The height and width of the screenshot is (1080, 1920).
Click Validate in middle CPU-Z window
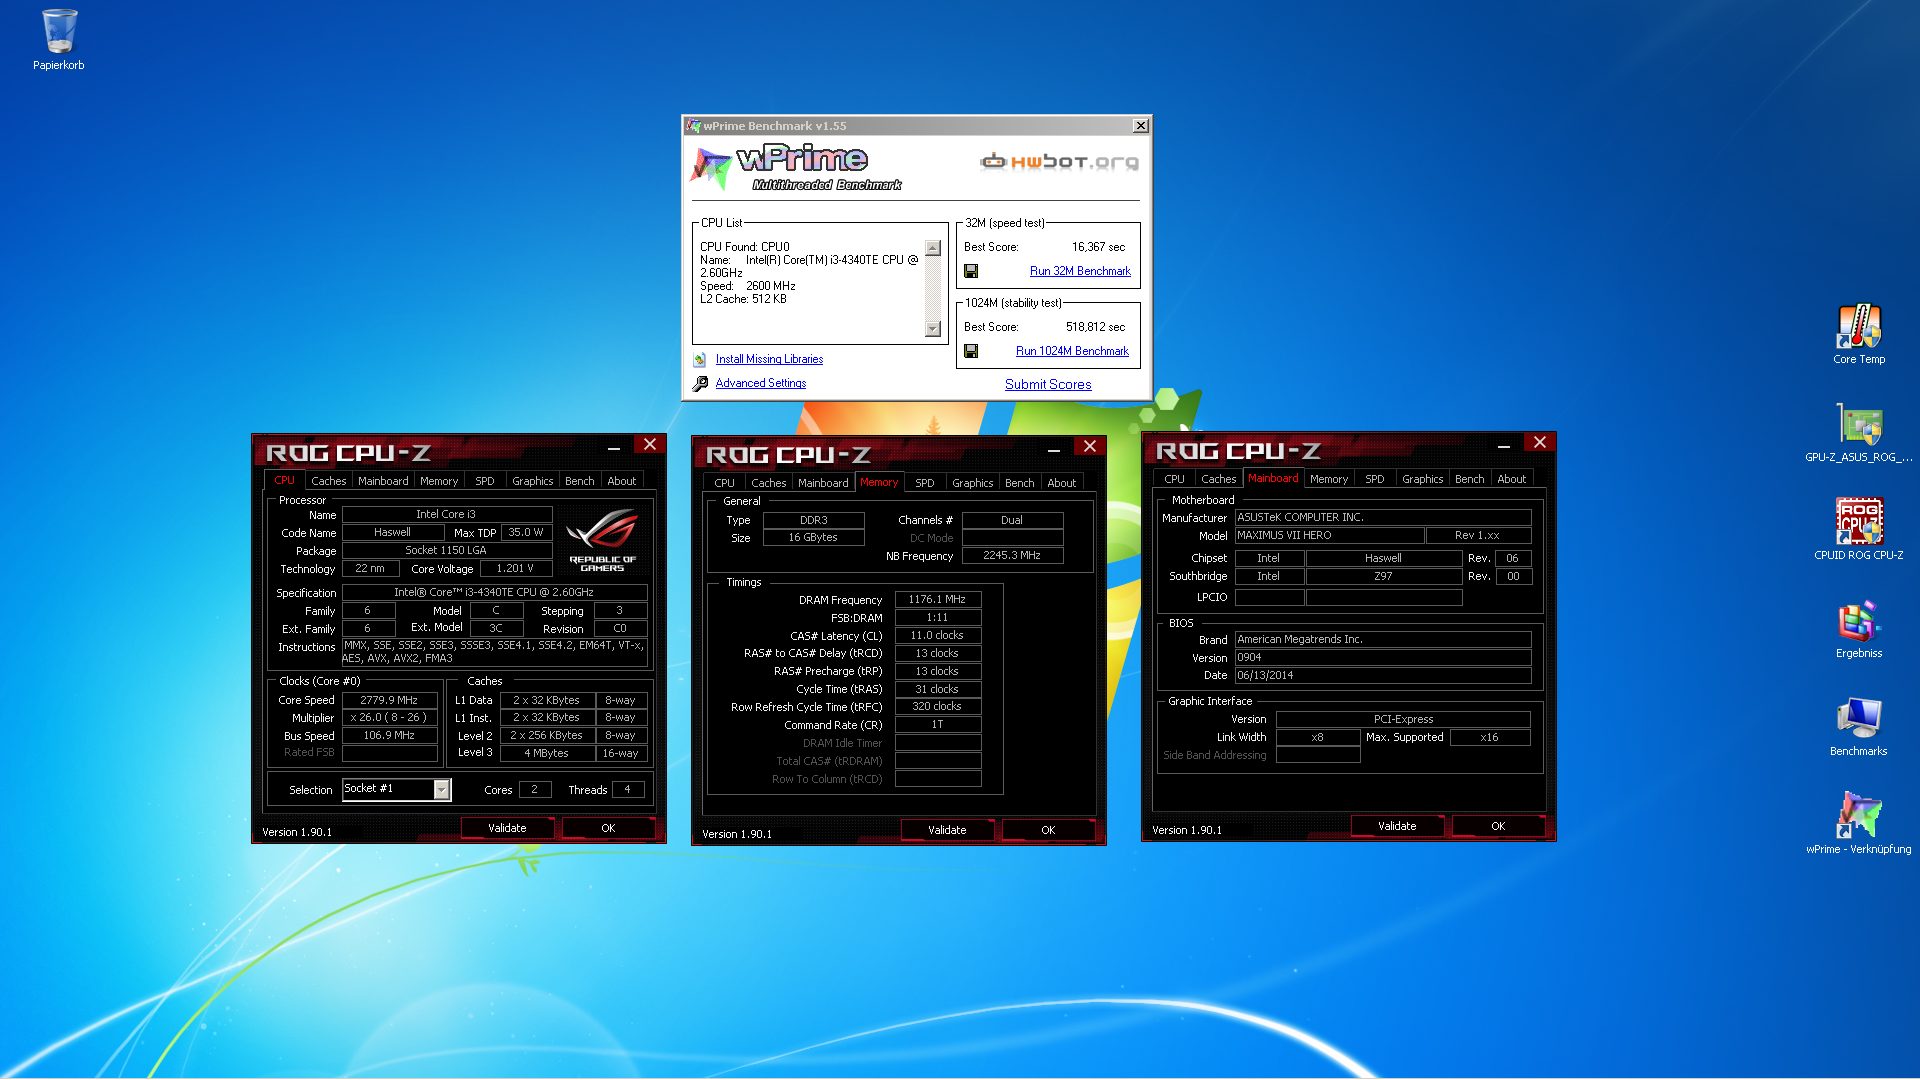click(x=947, y=830)
